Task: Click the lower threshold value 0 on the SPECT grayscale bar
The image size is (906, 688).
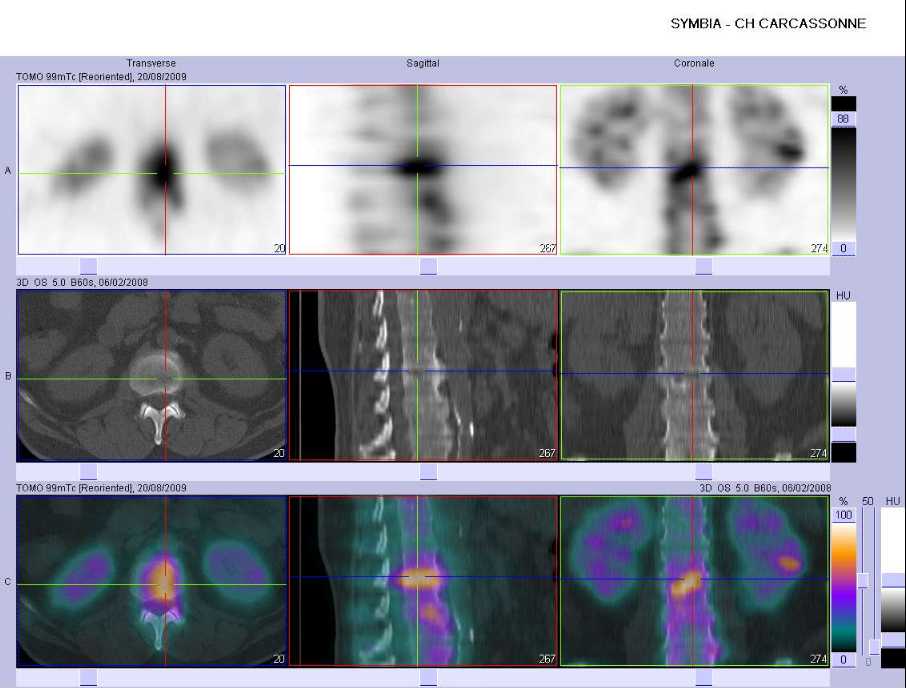Action: (x=843, y=248)
